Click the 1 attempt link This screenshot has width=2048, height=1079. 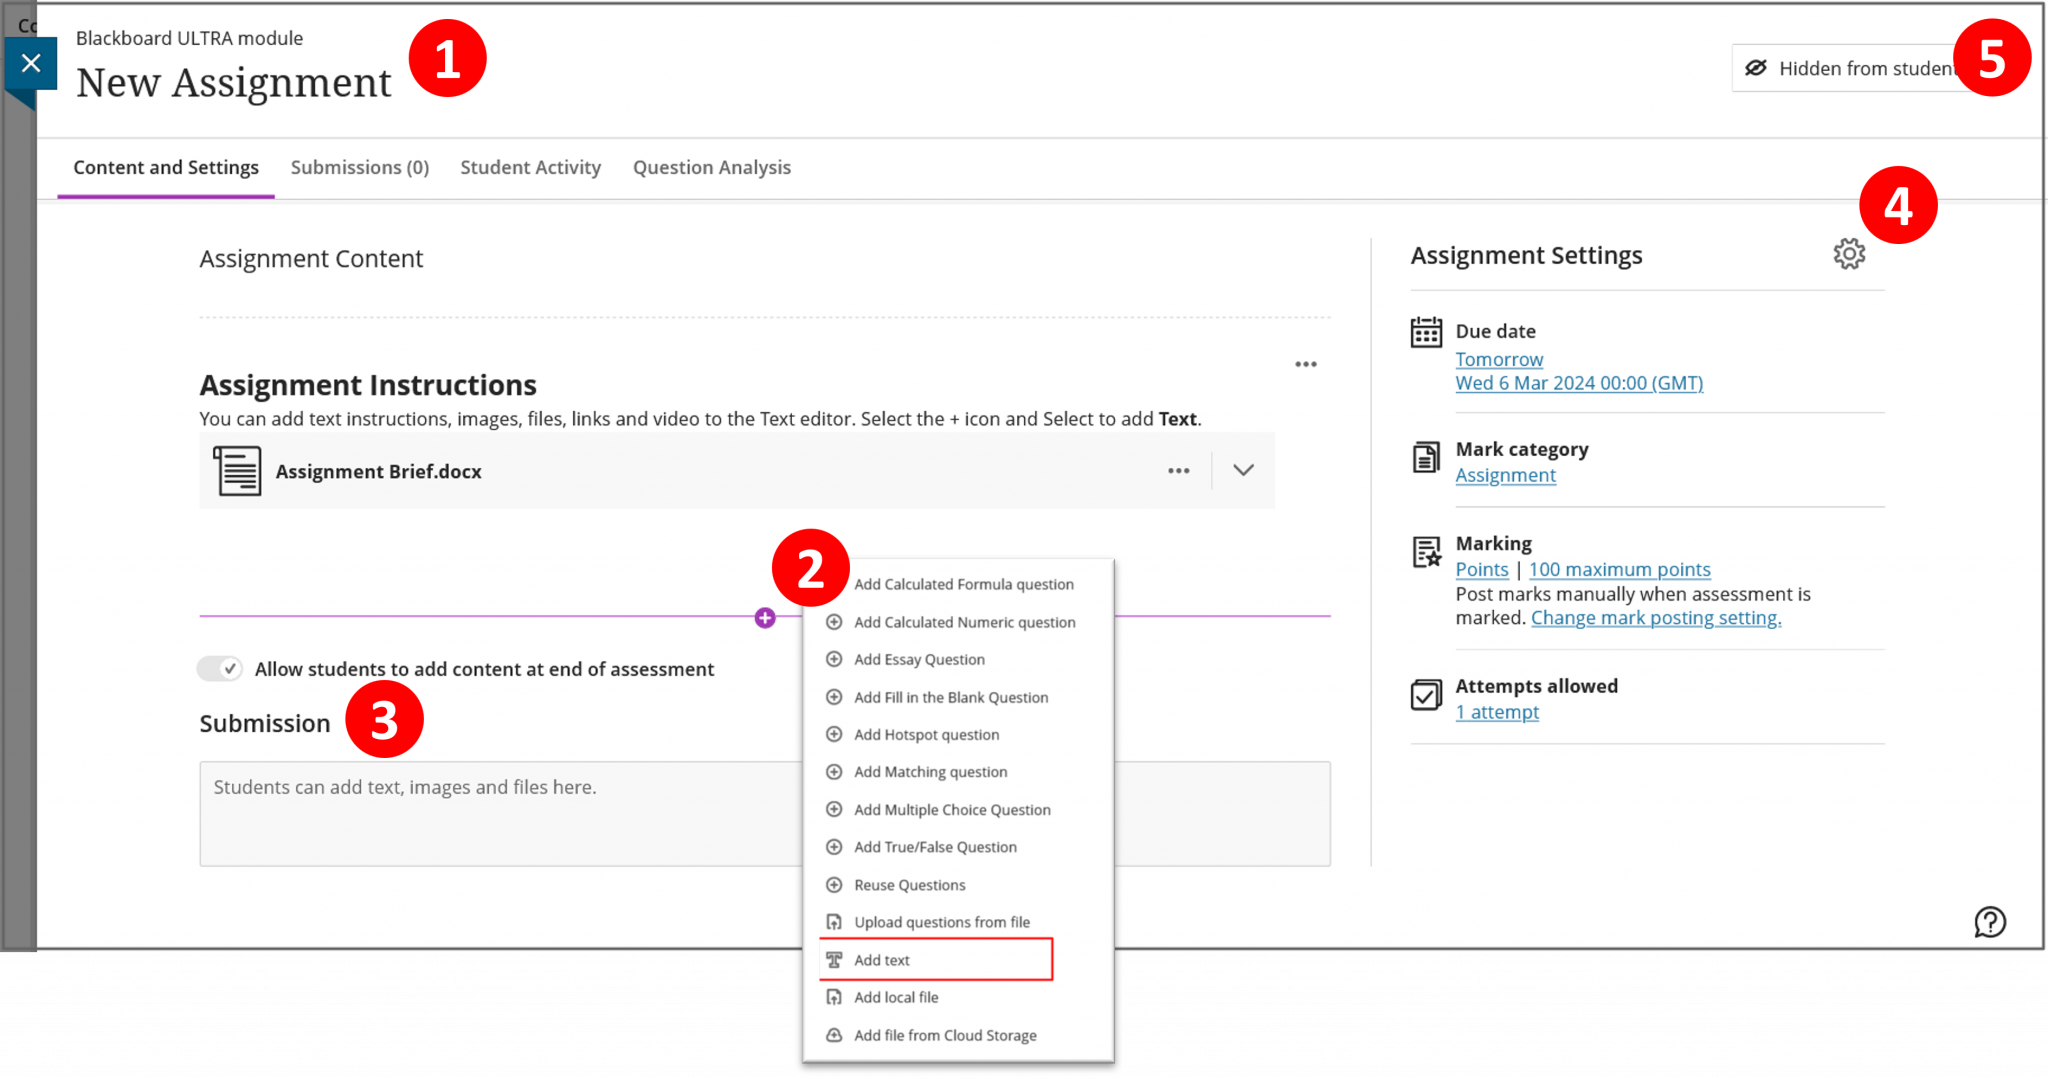[x=1497, y=712]
